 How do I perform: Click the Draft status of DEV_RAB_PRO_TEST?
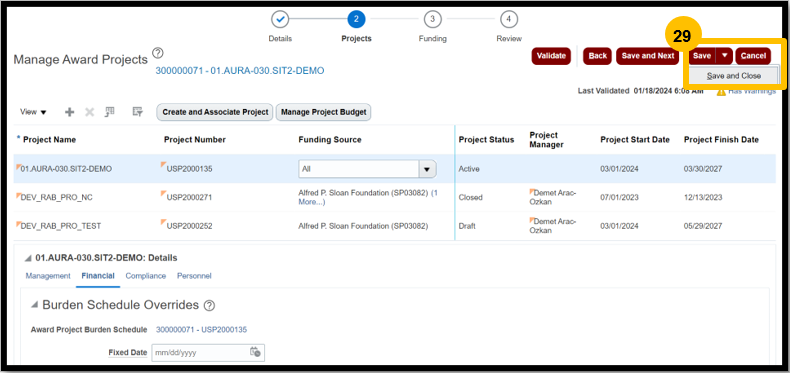pos(467,226)
